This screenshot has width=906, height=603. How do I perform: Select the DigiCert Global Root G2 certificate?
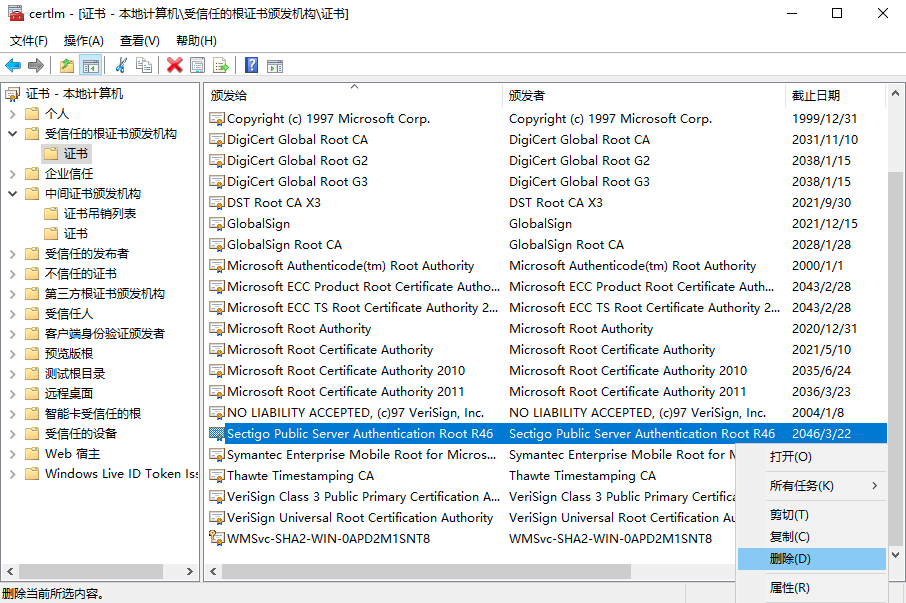click(x=297, y=161)
